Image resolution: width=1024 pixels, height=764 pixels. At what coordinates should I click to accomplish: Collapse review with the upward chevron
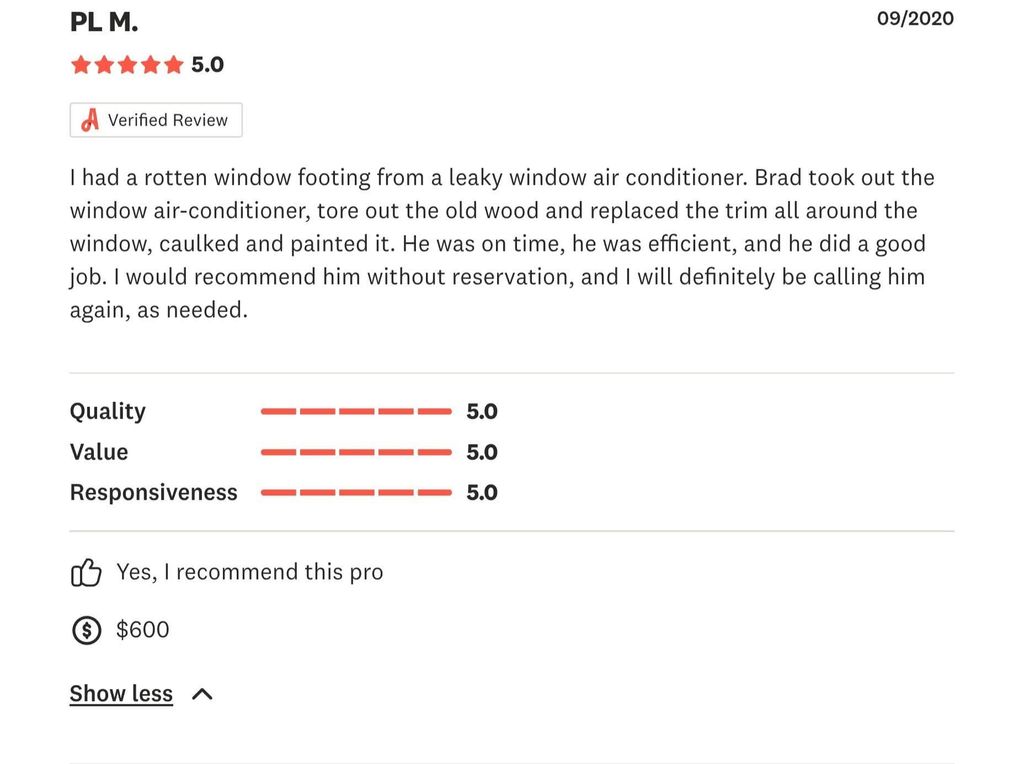pos(202,693)
